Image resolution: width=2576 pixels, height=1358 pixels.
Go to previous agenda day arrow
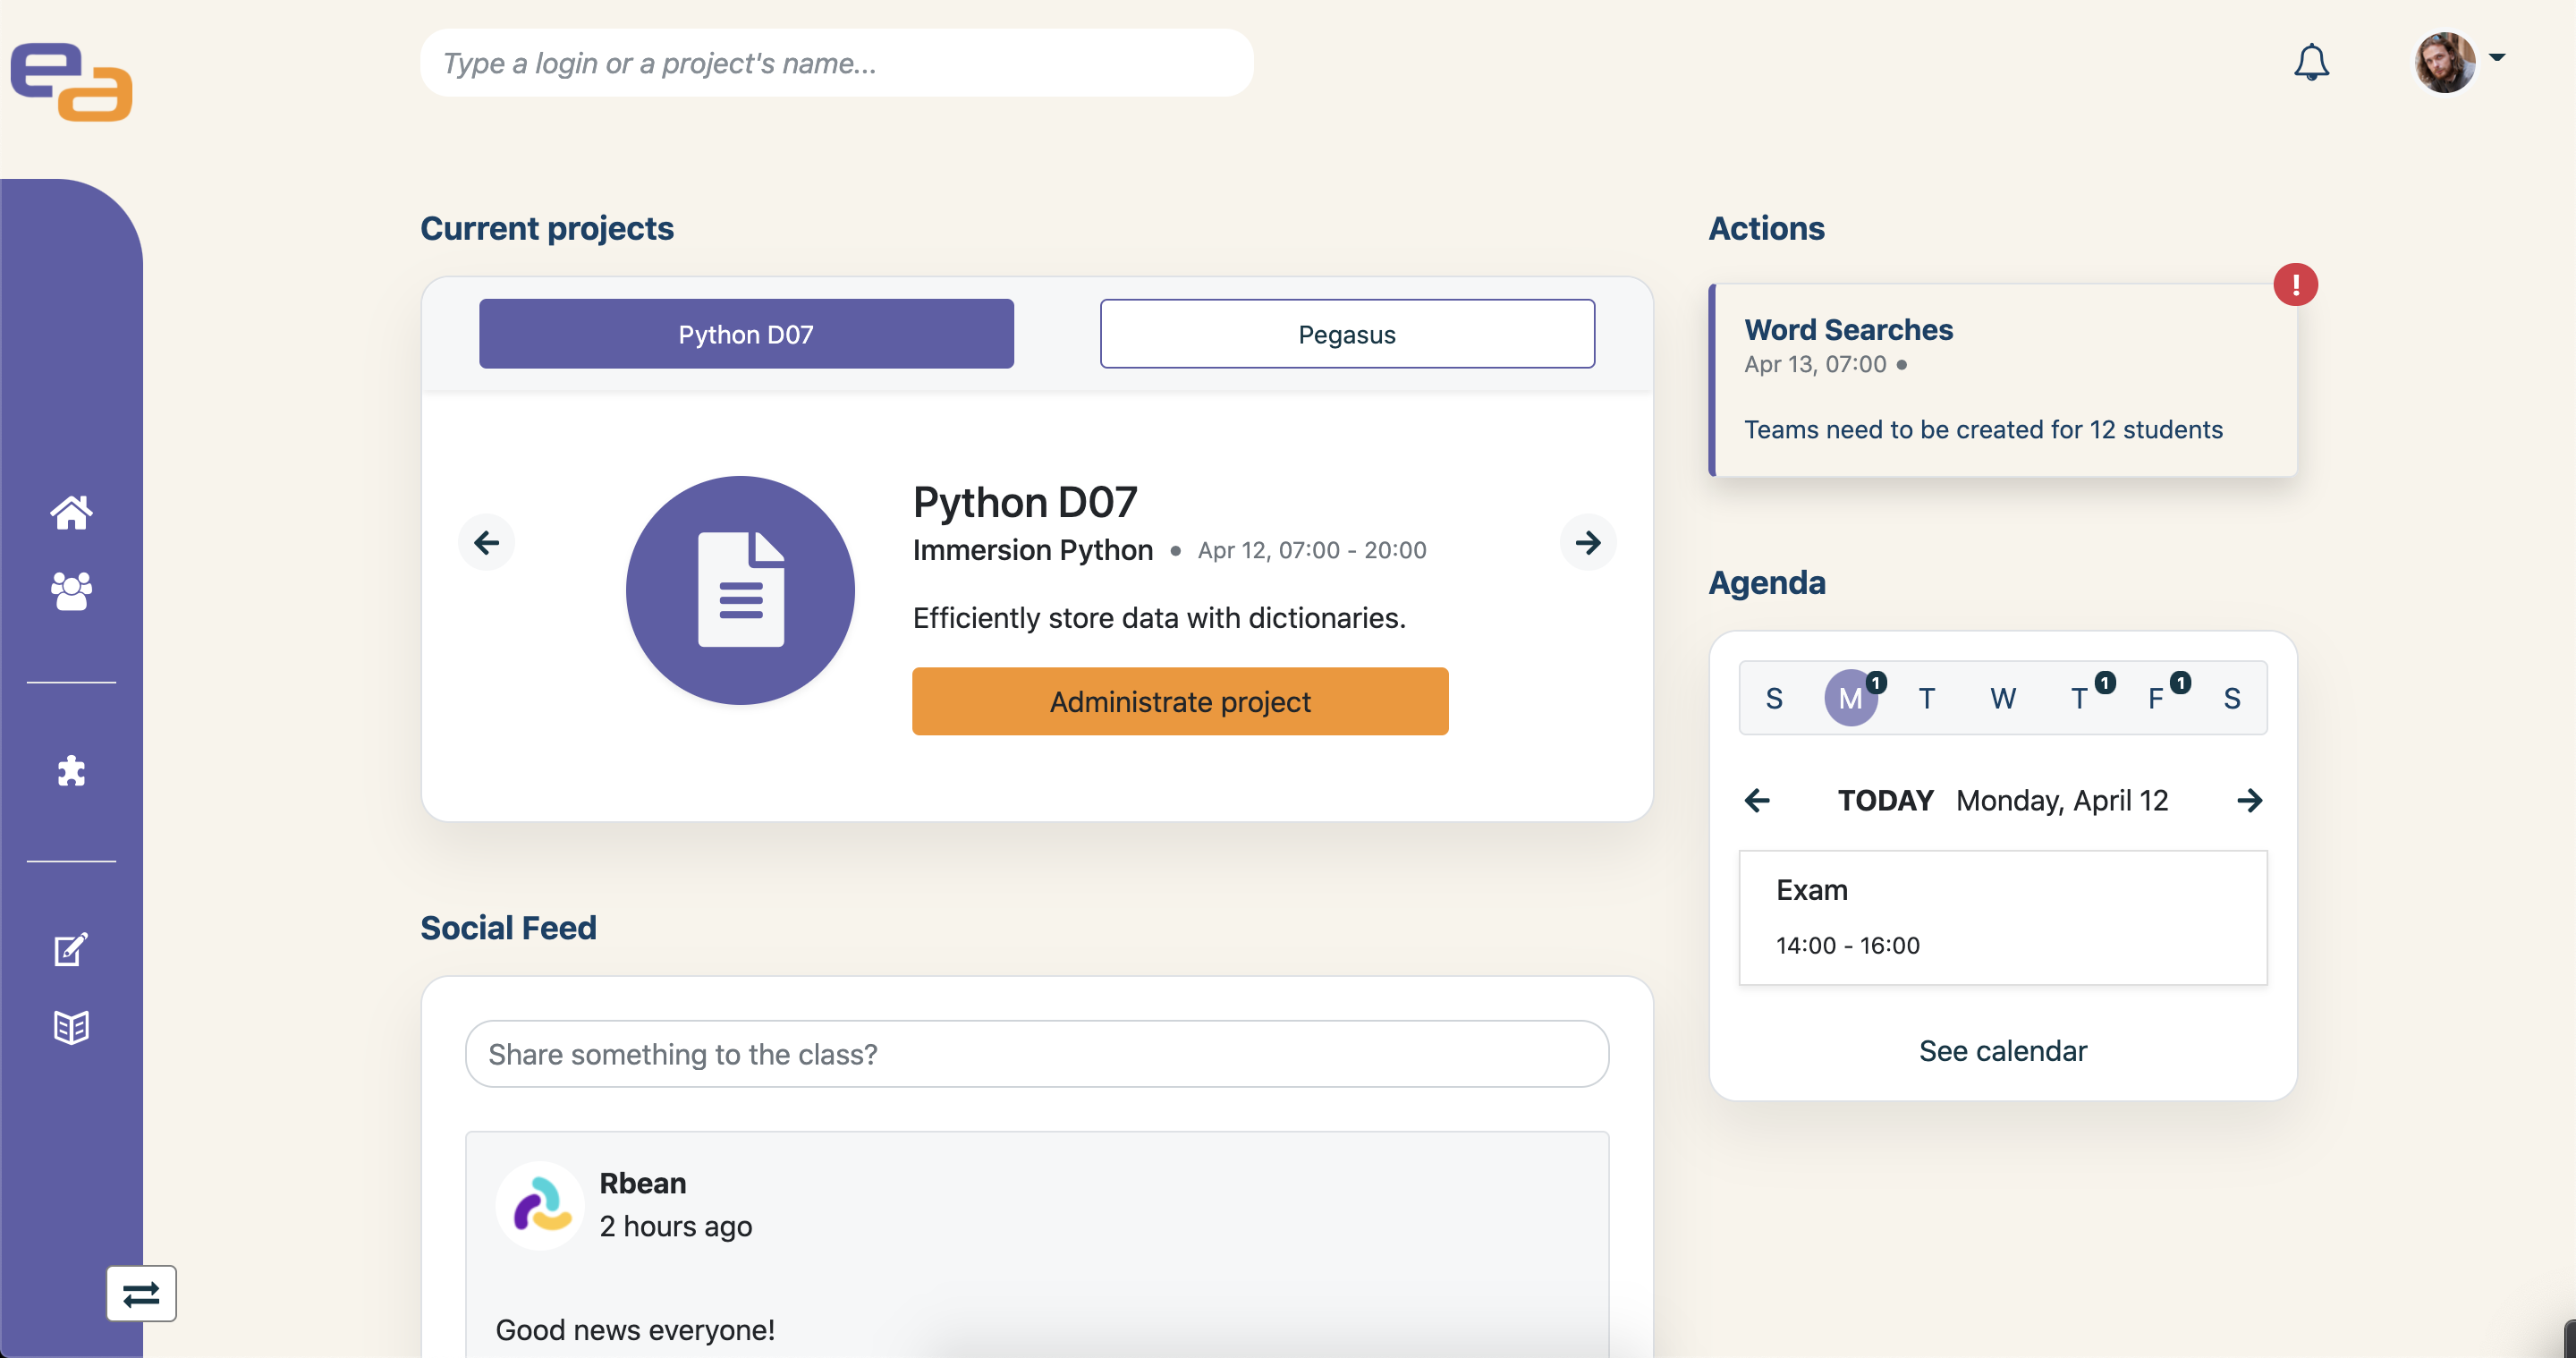(1757, 800)
